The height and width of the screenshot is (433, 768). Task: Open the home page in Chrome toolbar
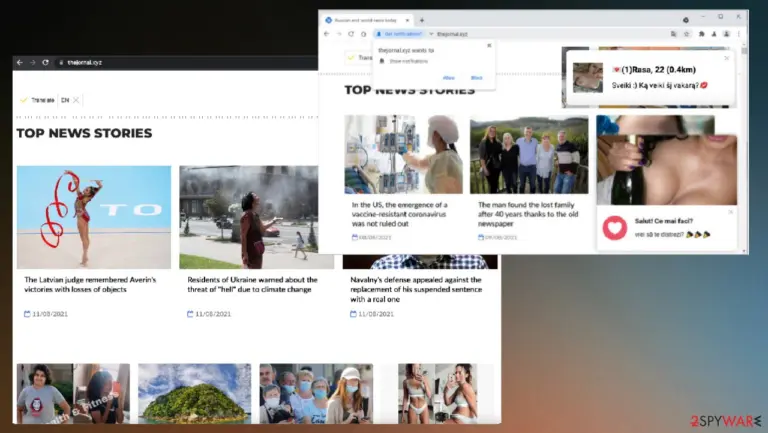363,34
